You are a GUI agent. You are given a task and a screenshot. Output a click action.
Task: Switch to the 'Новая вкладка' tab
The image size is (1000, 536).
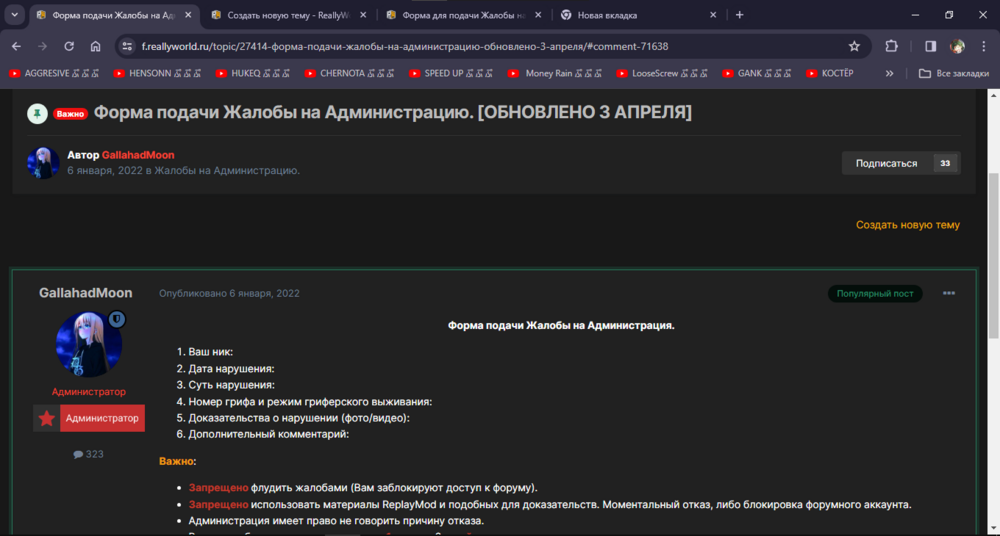[x=640, y=15]
